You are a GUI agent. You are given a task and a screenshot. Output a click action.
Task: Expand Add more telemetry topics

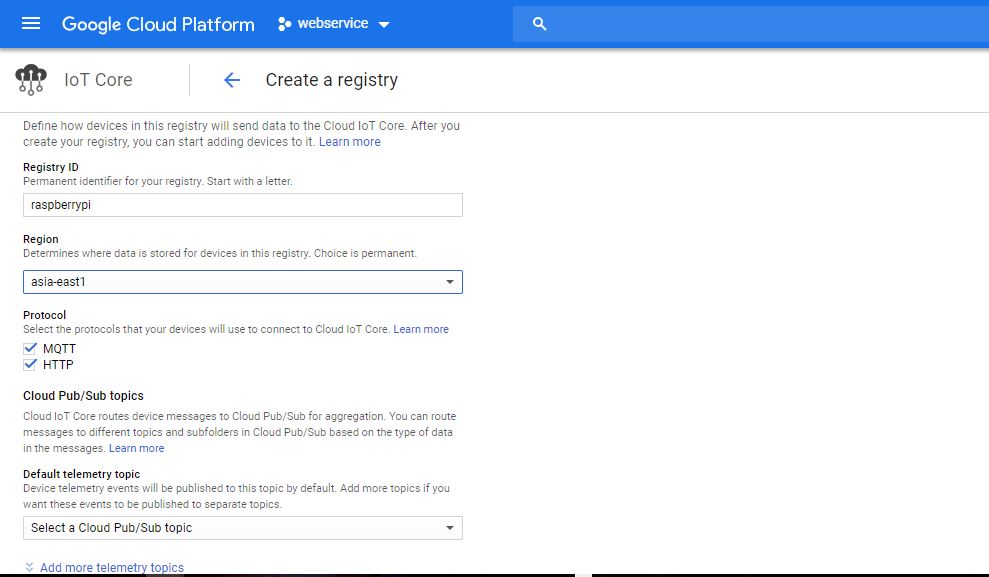[x=112, y=568]
